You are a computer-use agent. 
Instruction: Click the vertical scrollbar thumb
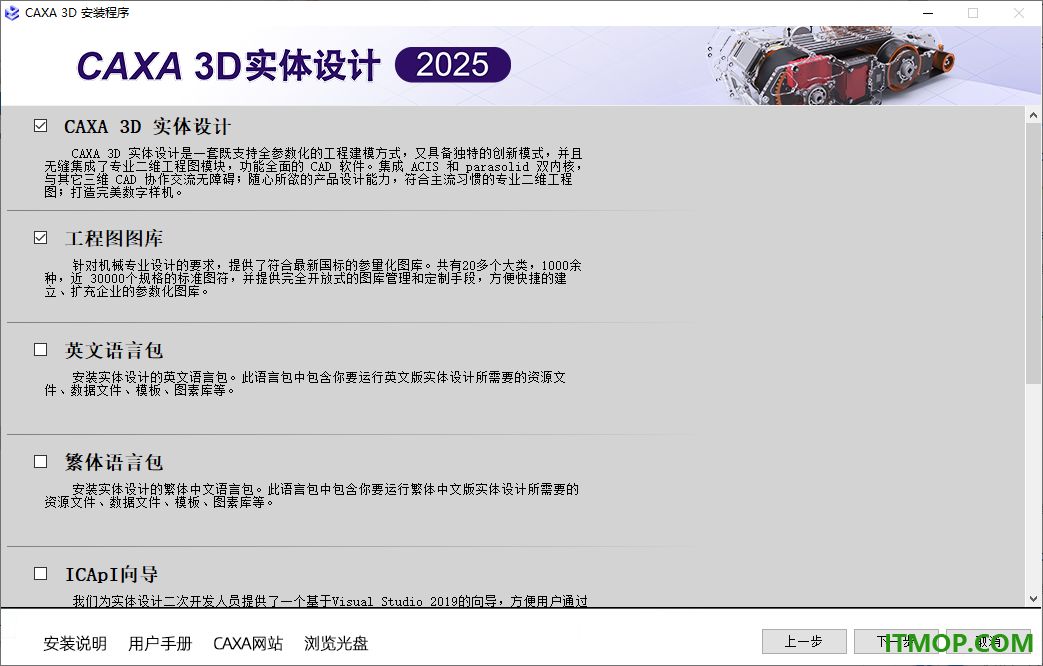(x=1033, y=253)
